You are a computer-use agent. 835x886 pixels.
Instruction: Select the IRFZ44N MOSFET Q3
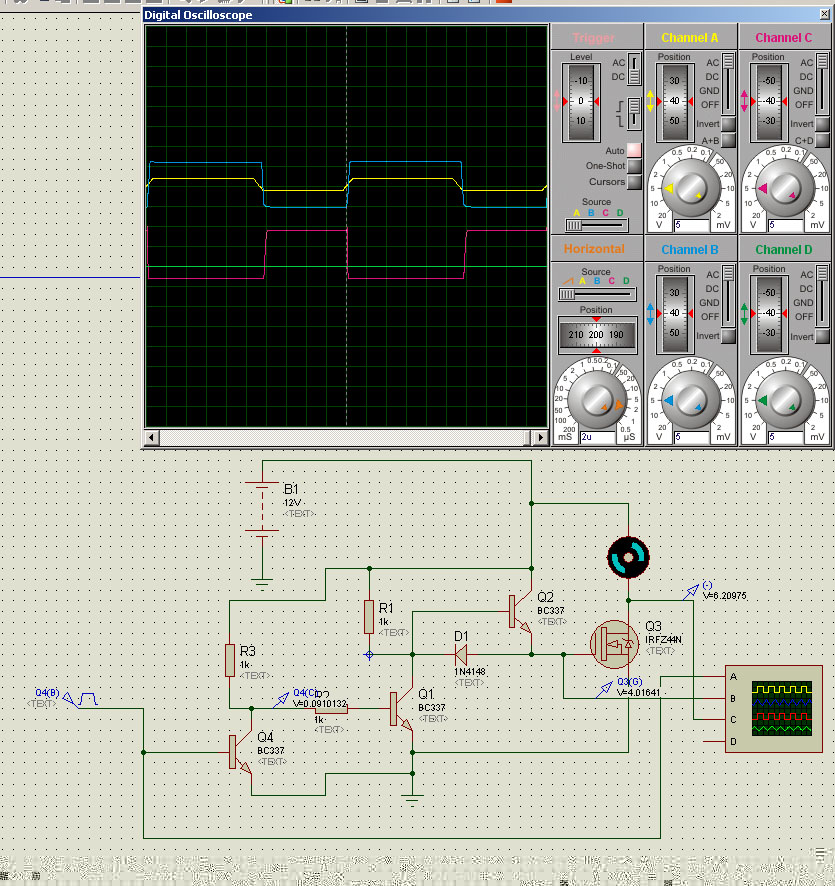[x=612, y=644]
